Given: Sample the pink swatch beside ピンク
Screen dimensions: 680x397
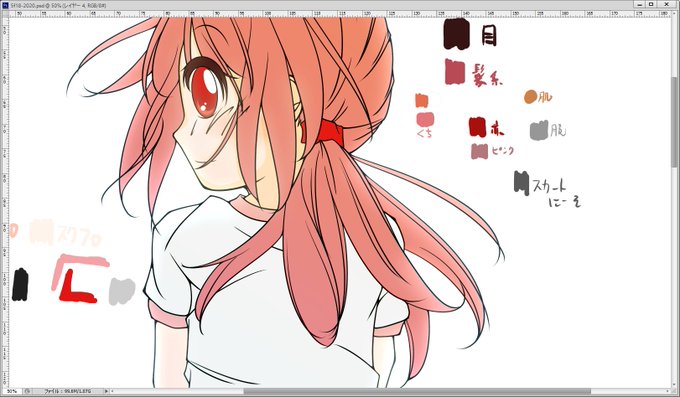Looking at the screenshot, I should tap(479, 151).
